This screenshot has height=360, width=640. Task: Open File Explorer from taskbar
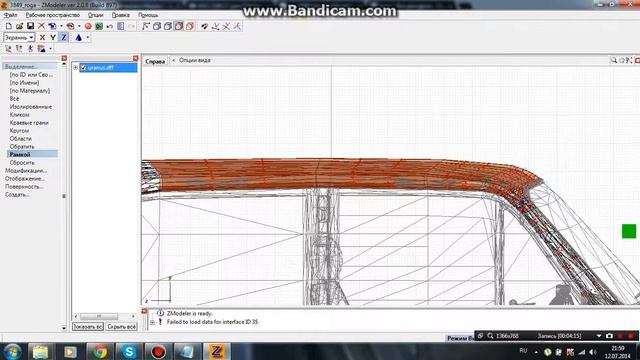[40, 352]
